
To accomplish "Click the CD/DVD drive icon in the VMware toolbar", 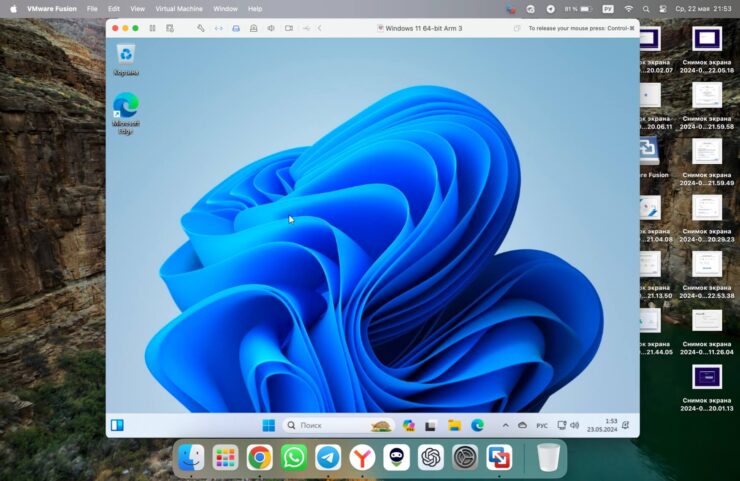I will [253, 28].
